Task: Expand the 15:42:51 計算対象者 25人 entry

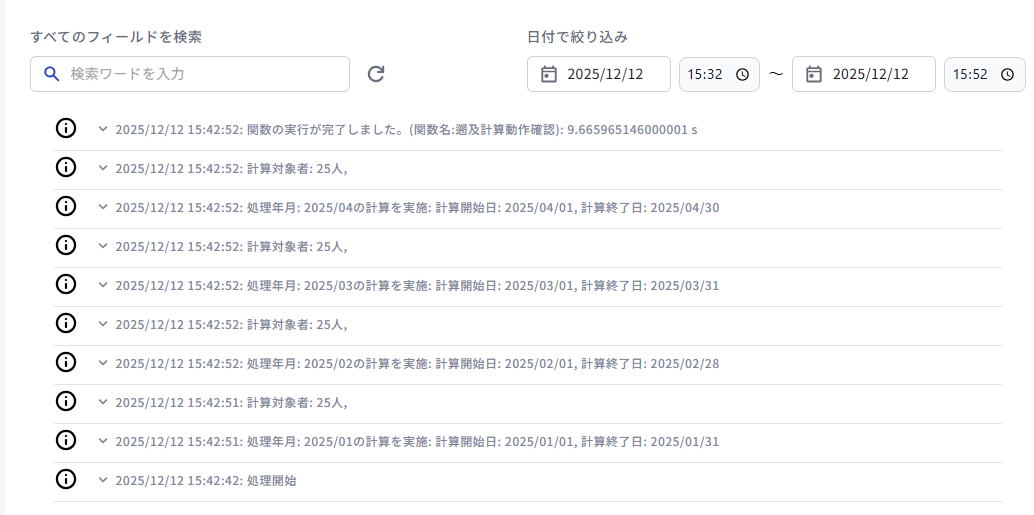Action: click(x=102, y=402)
